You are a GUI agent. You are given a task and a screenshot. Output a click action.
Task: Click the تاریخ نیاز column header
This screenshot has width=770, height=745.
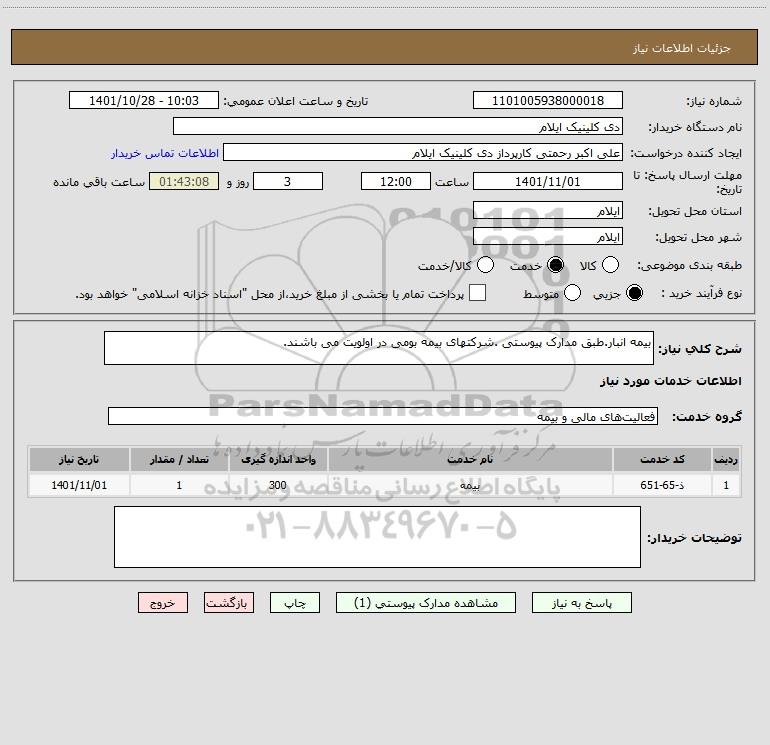pos(79,459)
